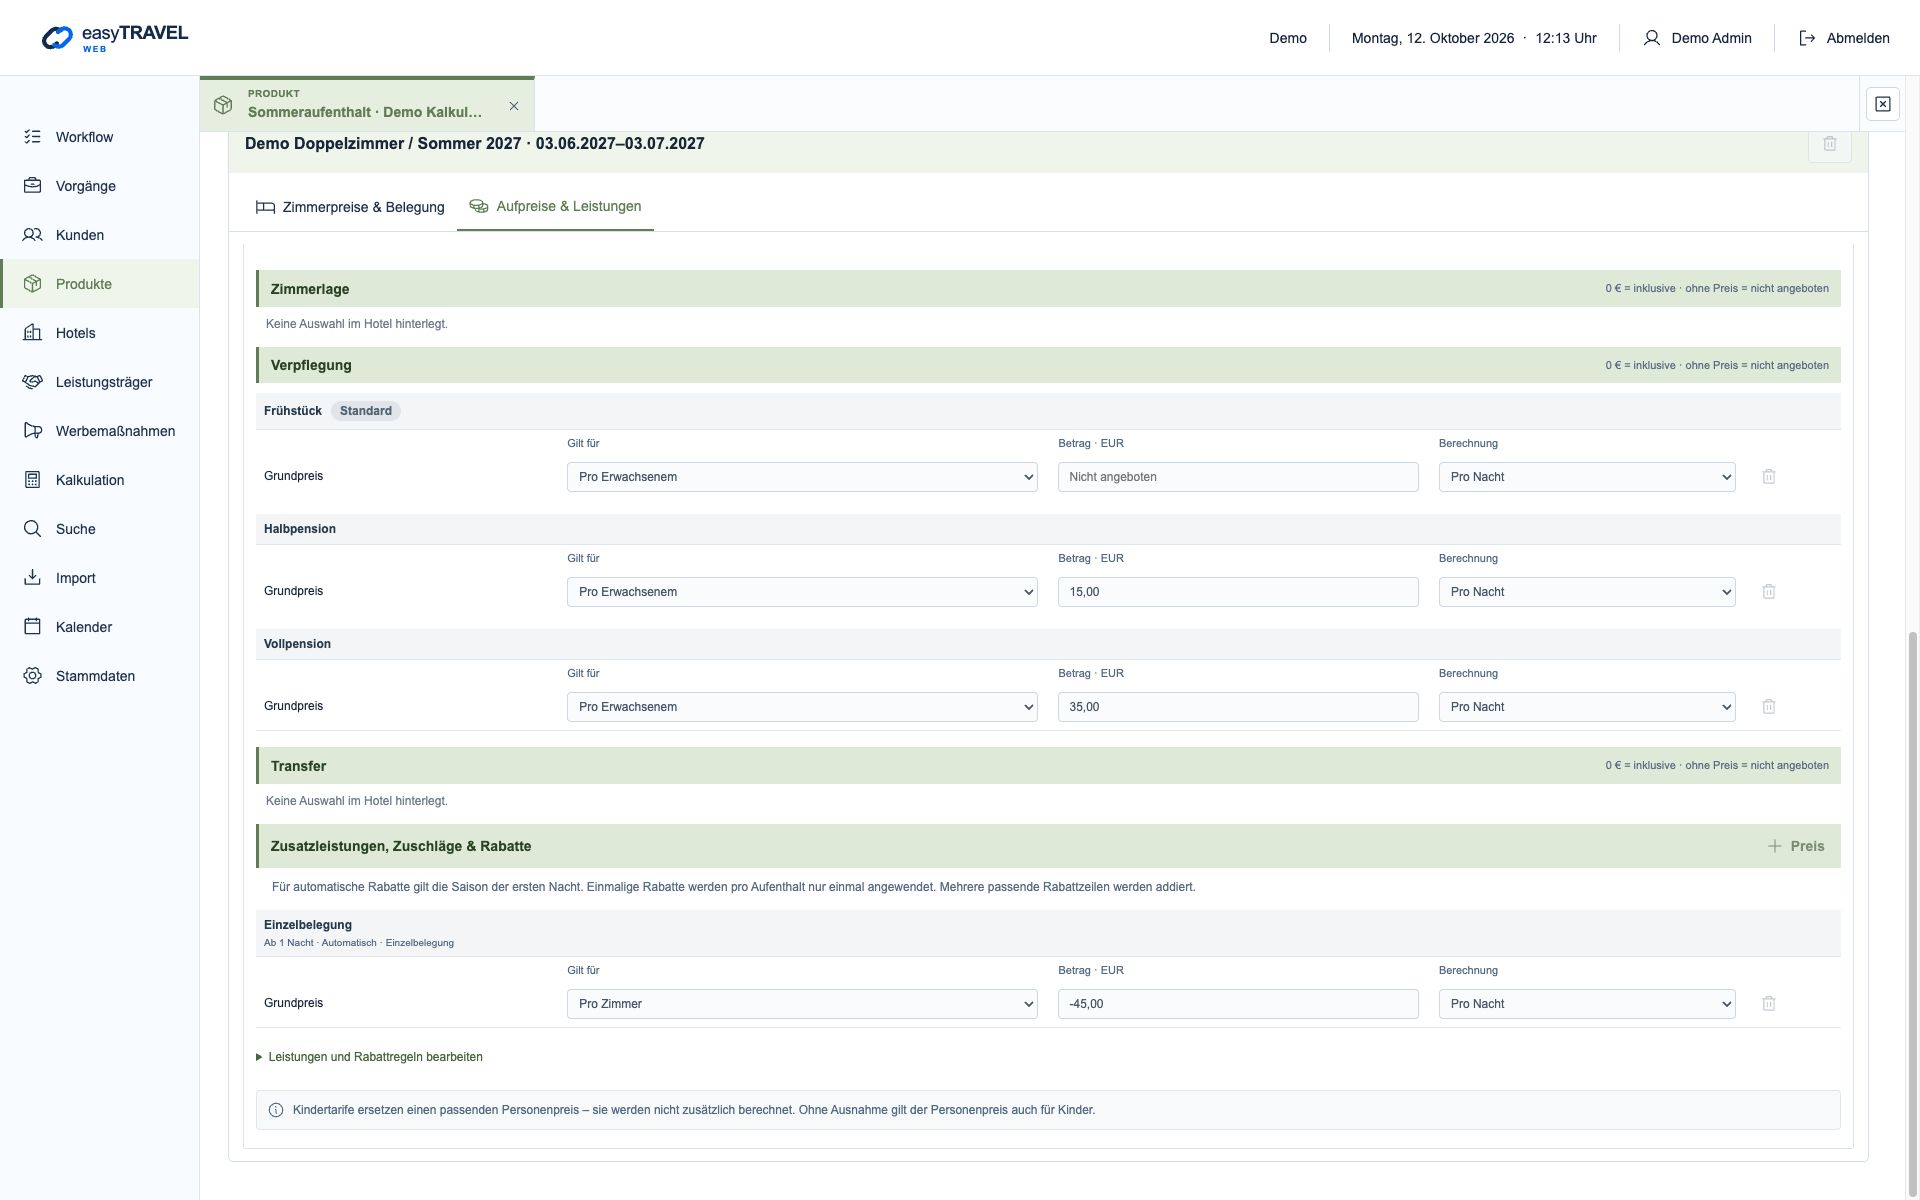The image size is (1920, 1200).
Task: Close all tabs via top-right box icon
Action: tap(1882, 104)
